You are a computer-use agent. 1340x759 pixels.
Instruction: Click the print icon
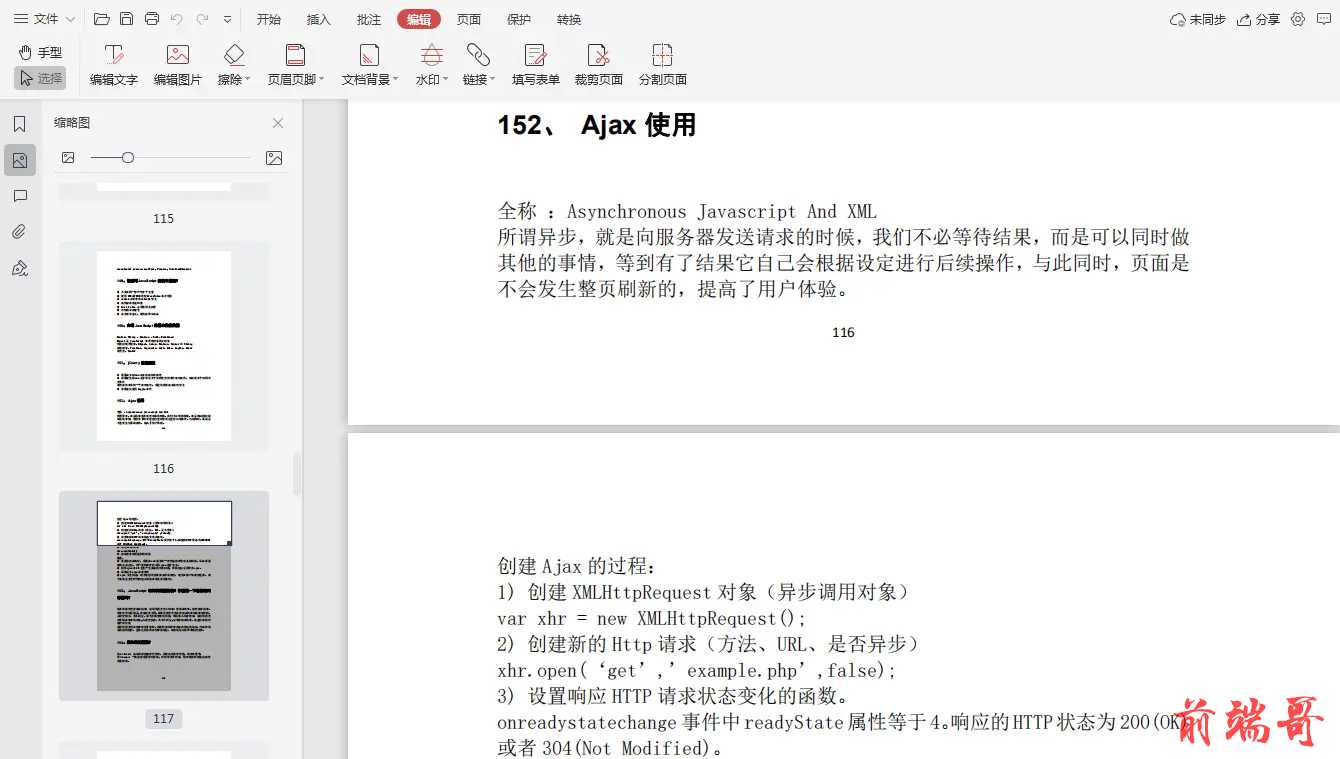(152, 19)
